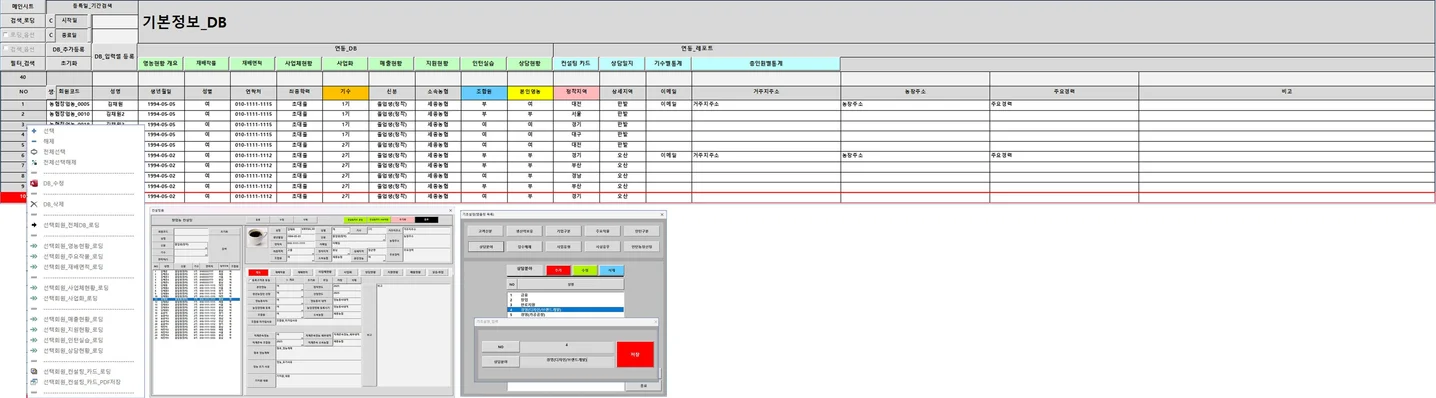This screenshot has width=1436, height=398.
Task: Open the 상담일지 report button
Action: (622, 63)
